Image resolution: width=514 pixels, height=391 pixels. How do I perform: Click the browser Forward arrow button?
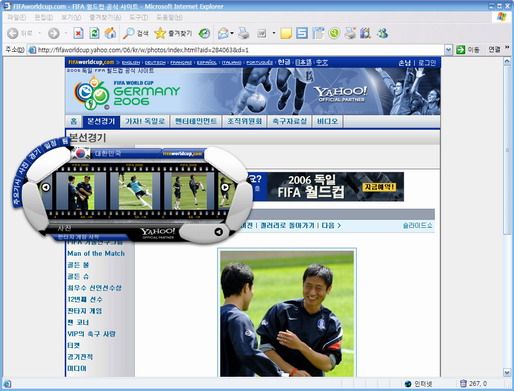click(x=54, y=33)
